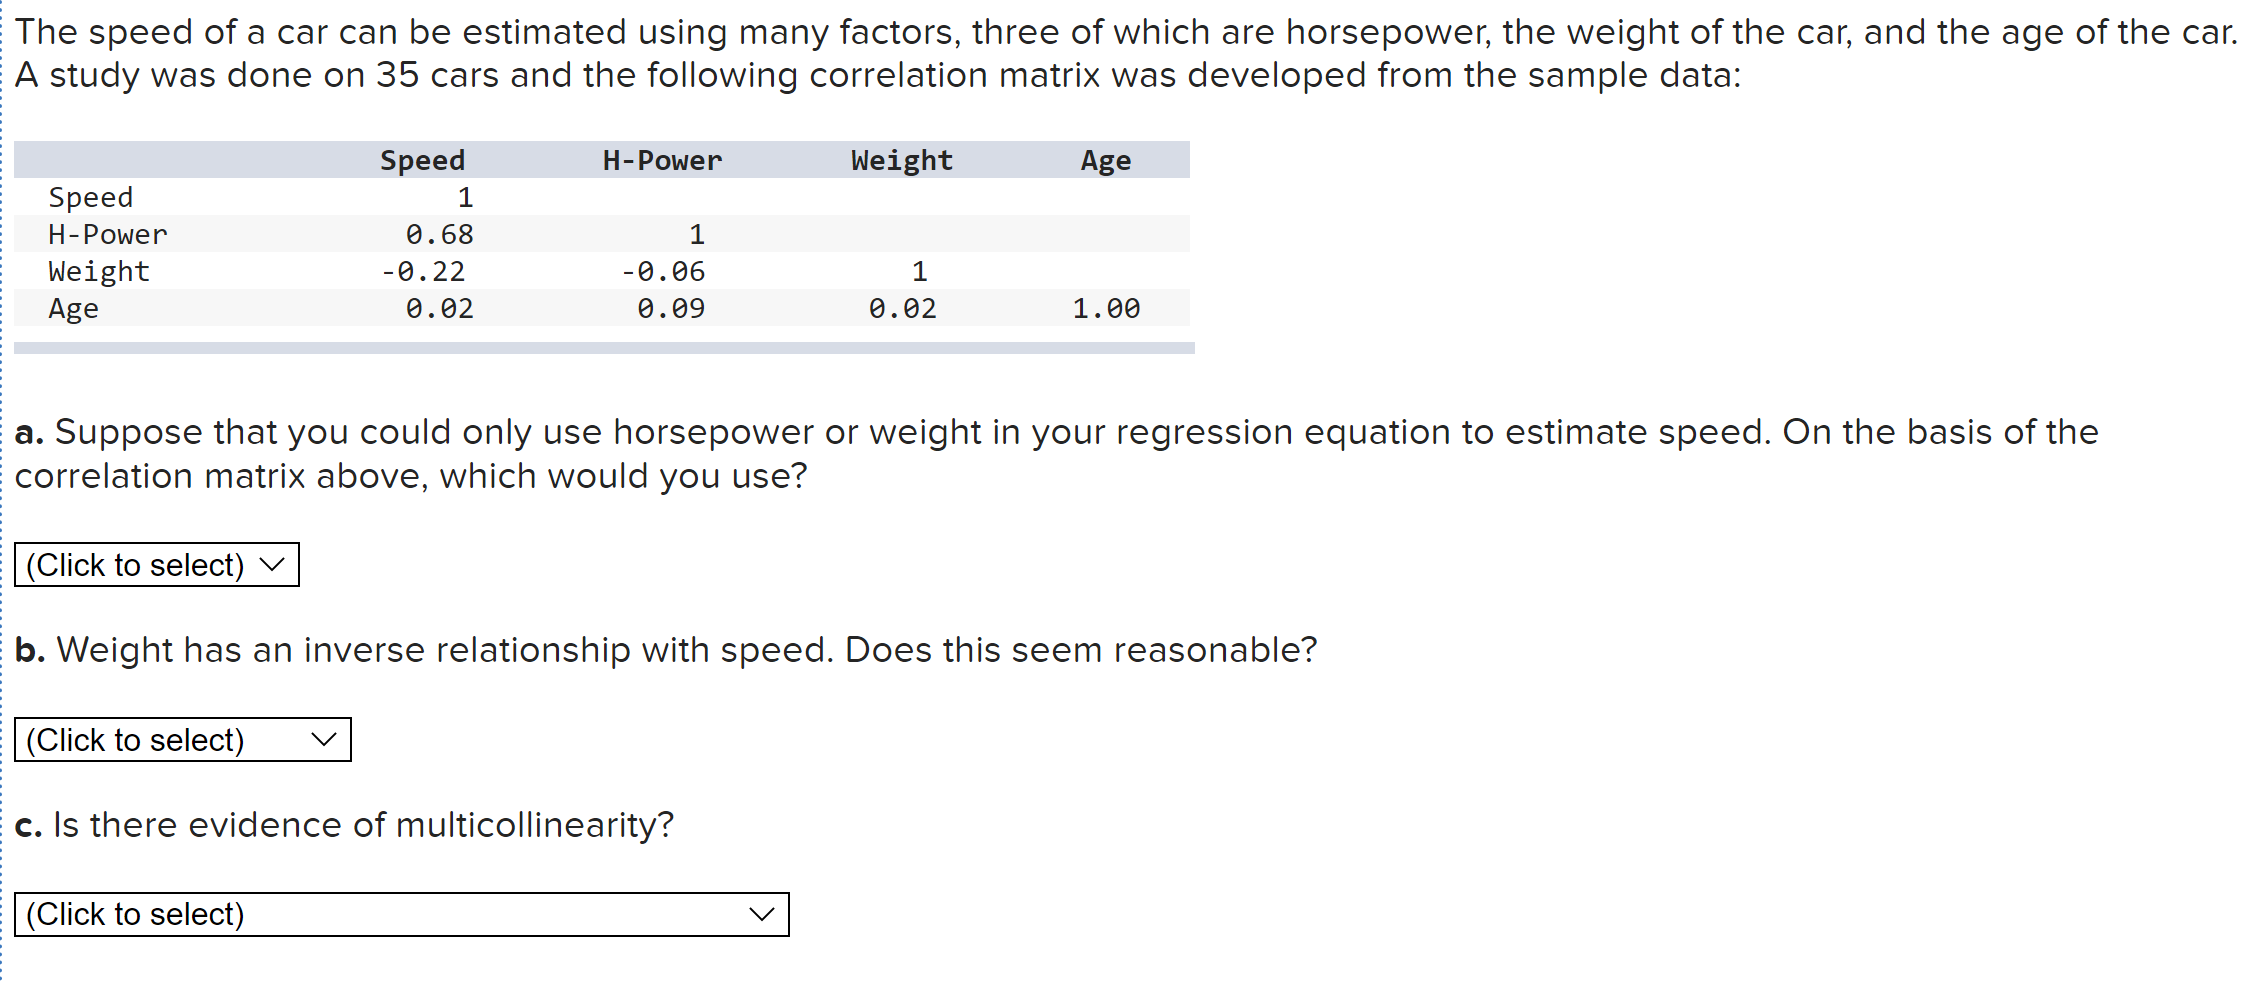Screen dimensions: 2256x982
Task: Select the Age column header
Action: (x=1105, y=159)
